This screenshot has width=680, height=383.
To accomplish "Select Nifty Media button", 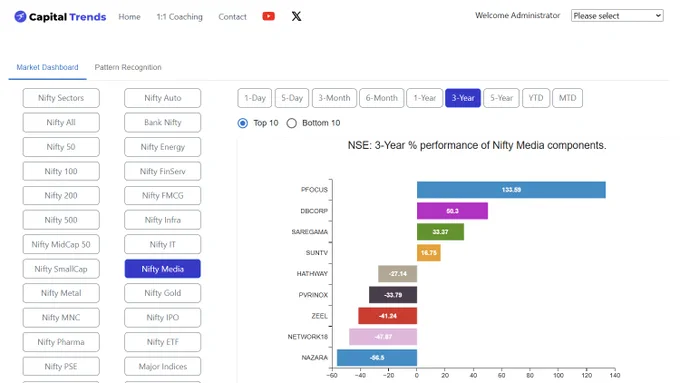I will 163,269.
